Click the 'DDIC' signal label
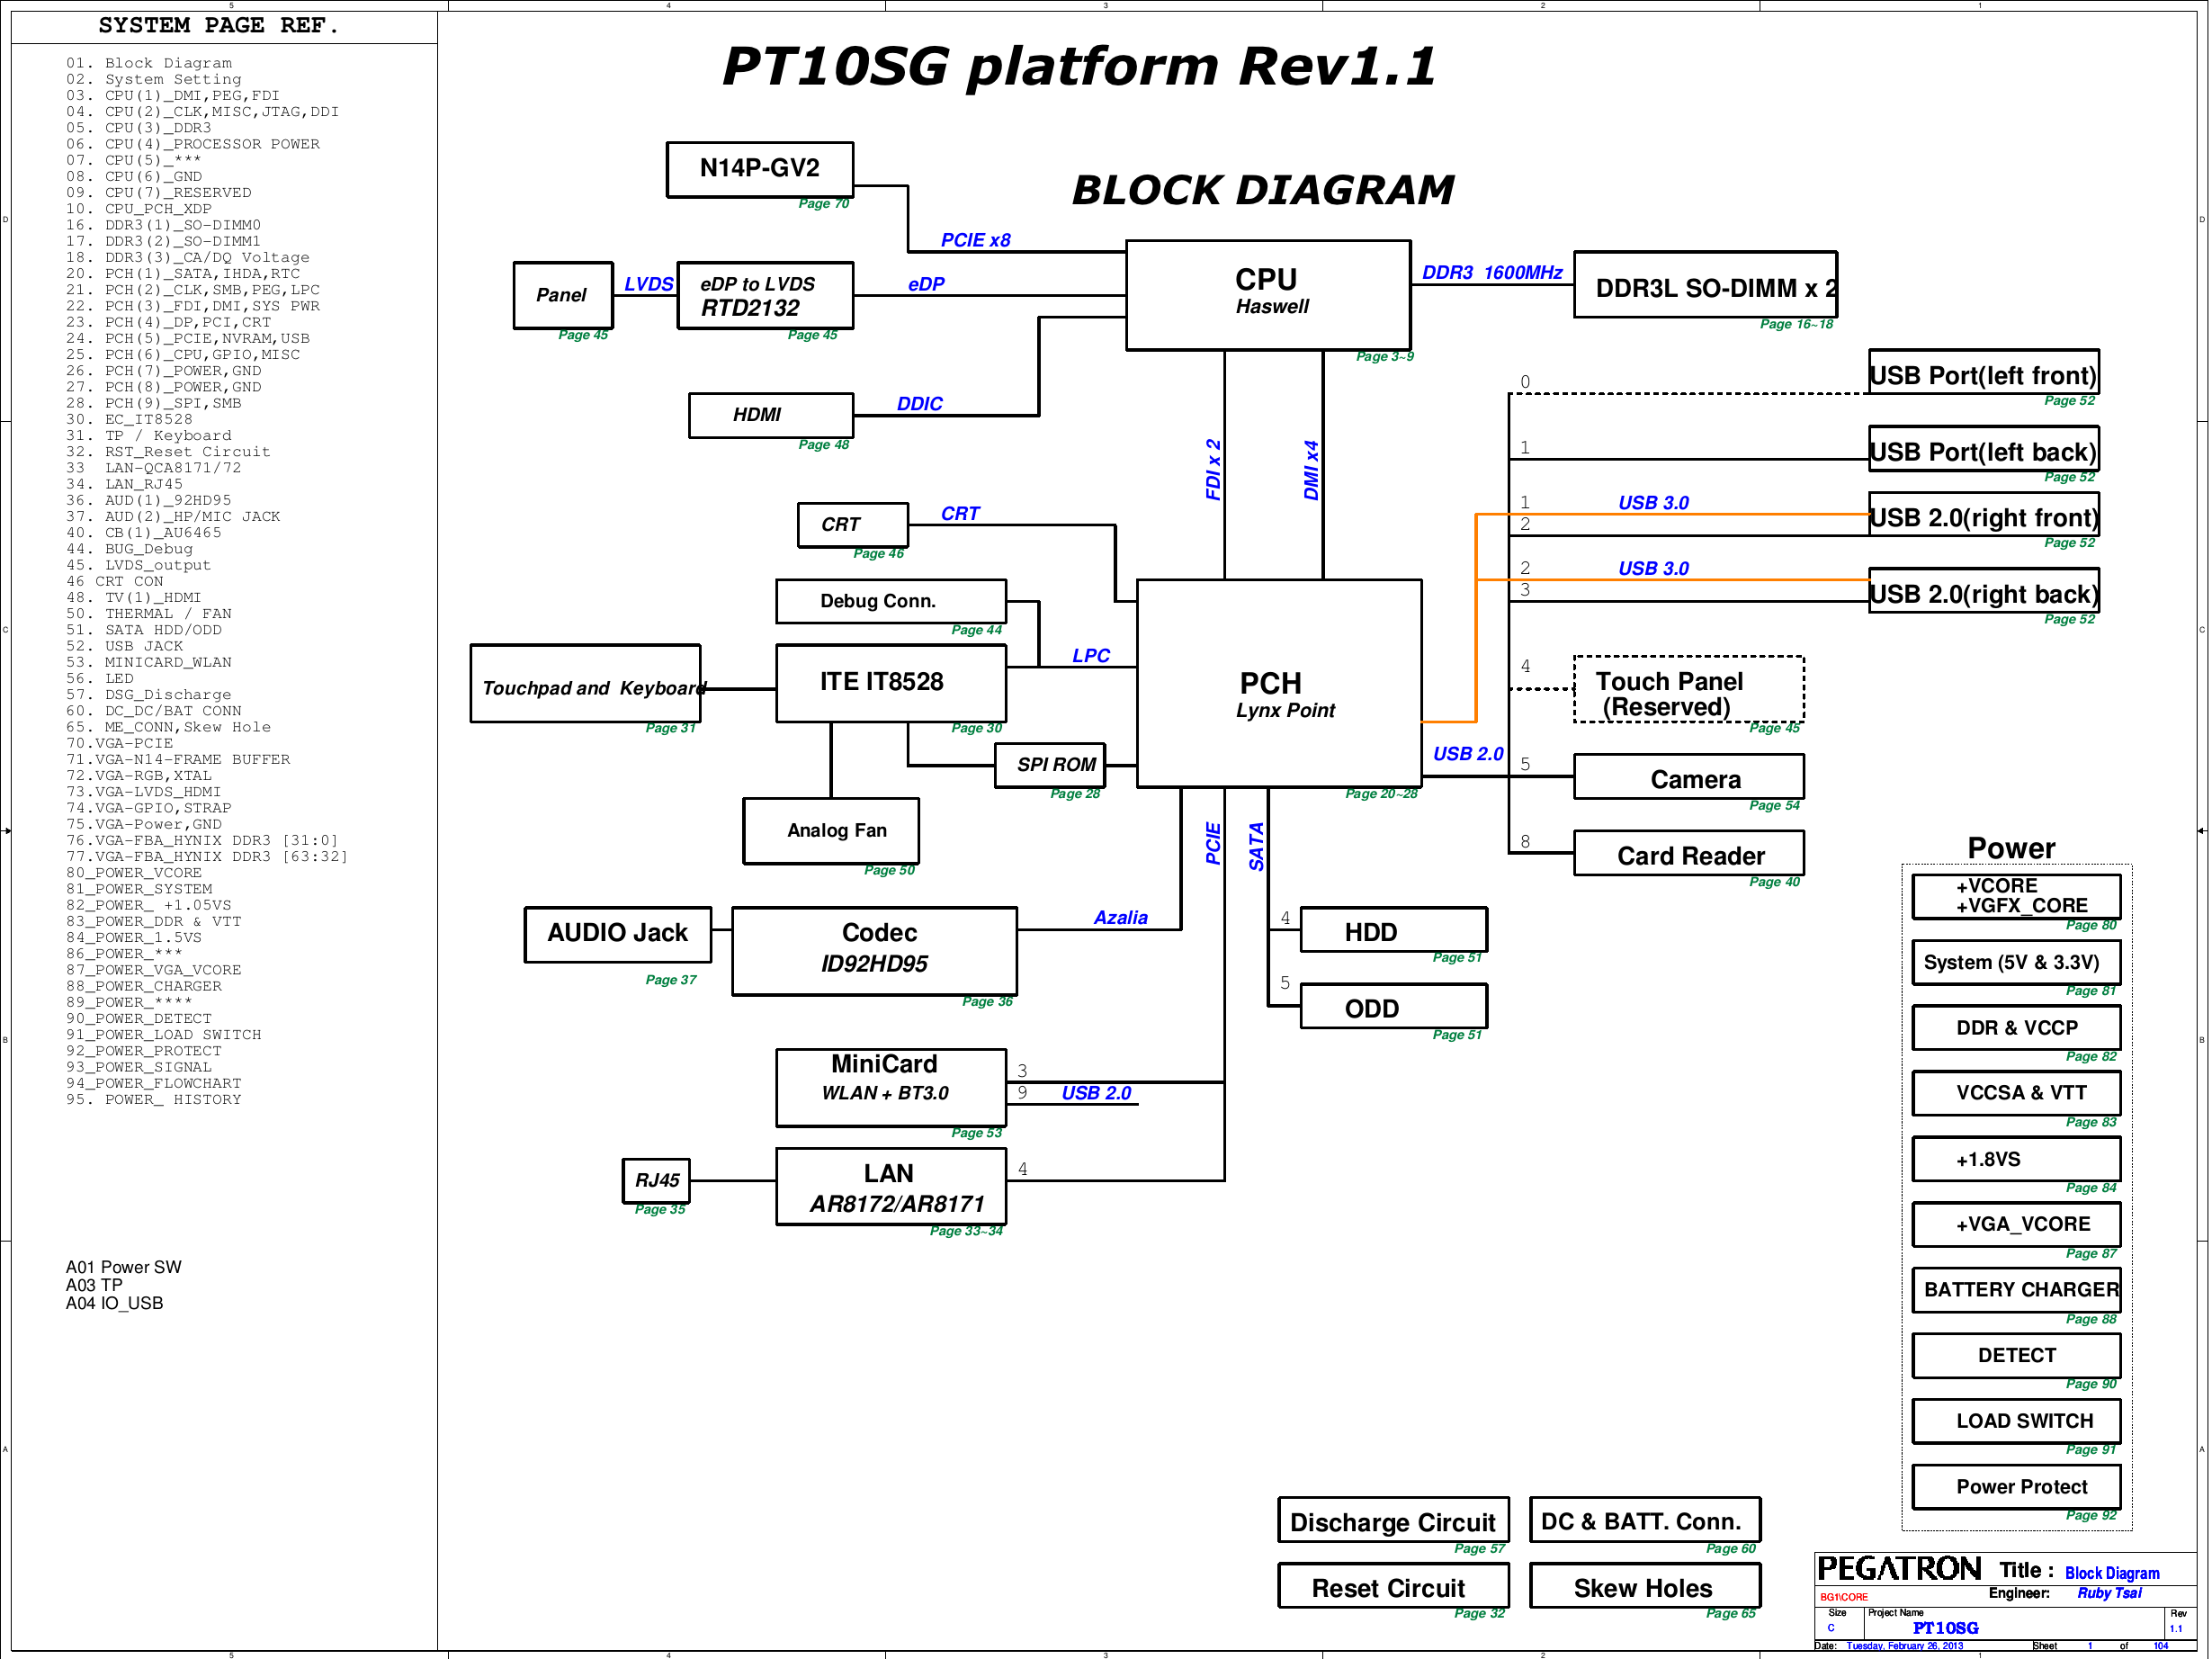Screen dimensions: 2212x1659 coord(919,403)
